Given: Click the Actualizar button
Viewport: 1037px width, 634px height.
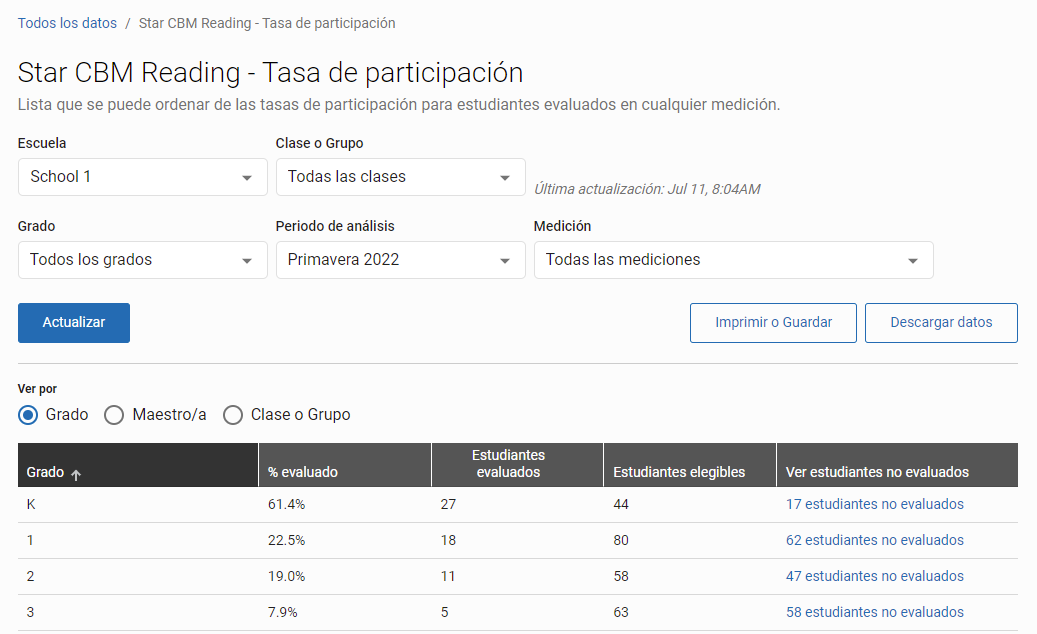Looking at the screenshot, I should [x=74, y=323].
